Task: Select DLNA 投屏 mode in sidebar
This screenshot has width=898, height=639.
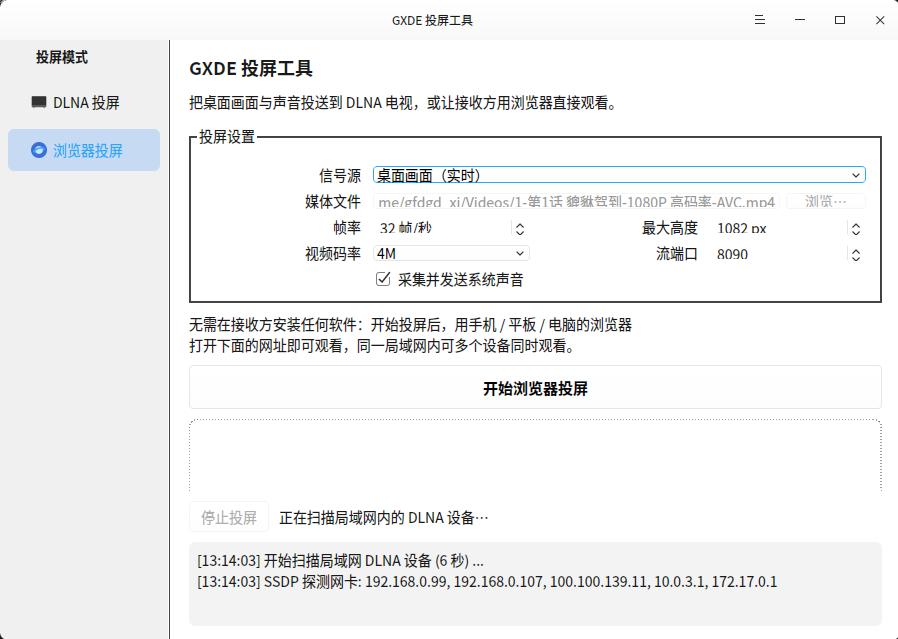Action: (x=84, y=102)
